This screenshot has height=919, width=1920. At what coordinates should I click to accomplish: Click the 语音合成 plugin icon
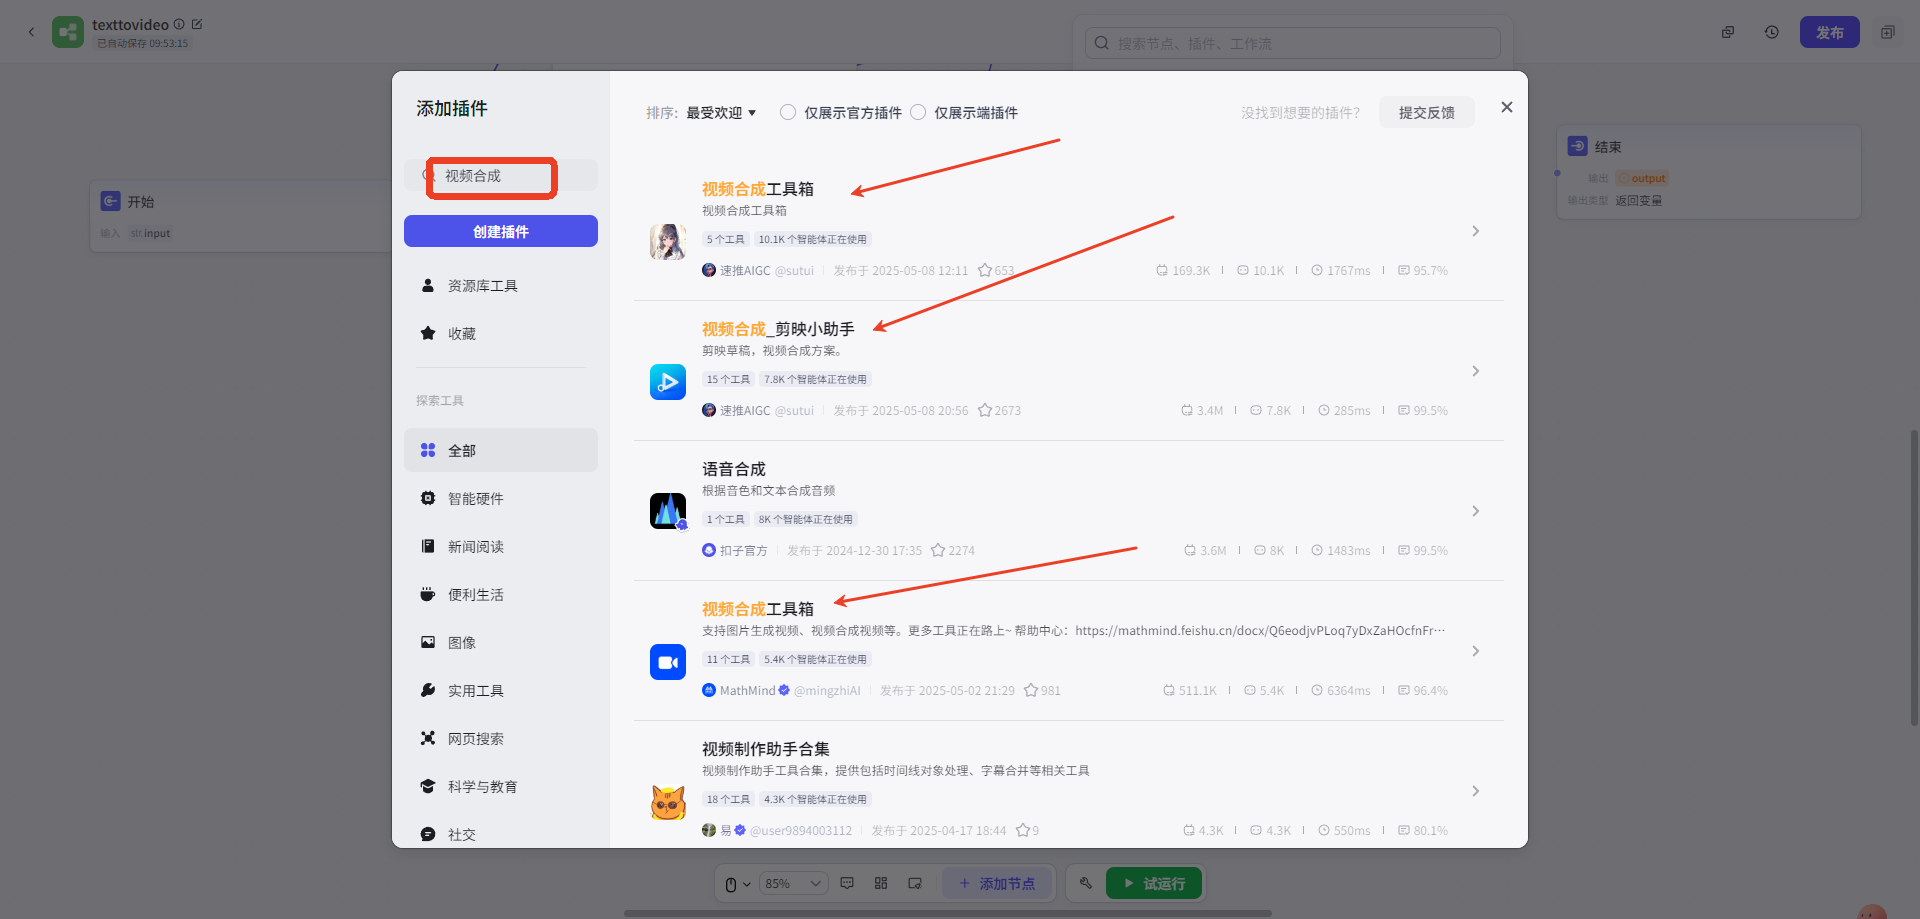(x=667, y=511)
